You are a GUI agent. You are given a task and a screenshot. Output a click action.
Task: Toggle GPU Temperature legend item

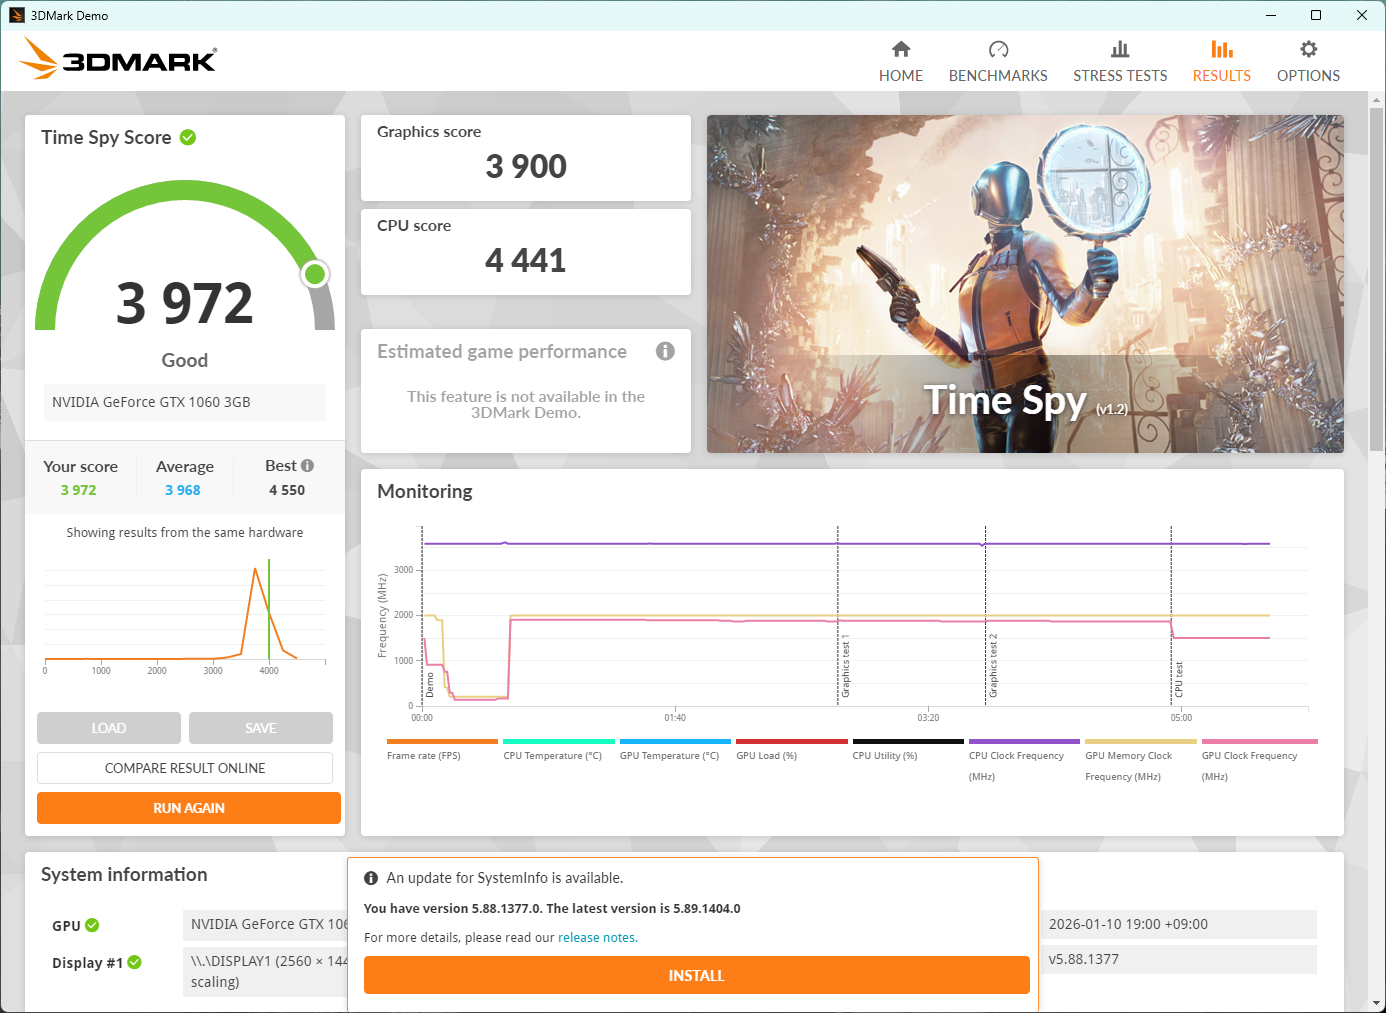(x=675, y=752)
